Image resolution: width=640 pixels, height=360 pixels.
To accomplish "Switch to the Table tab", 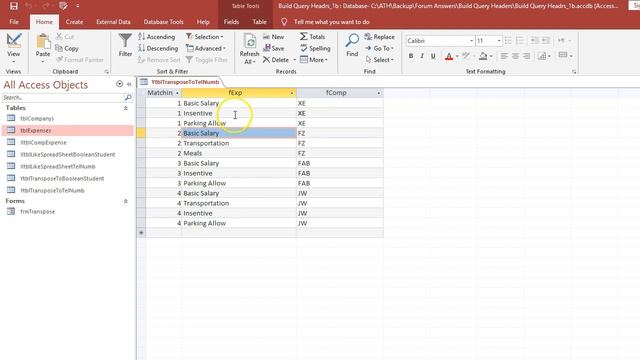I will [259, 22].
